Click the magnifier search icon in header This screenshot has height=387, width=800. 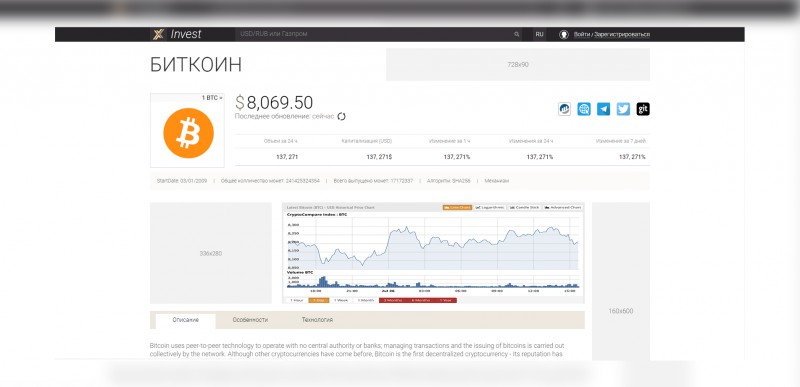[x=517, y=34]
